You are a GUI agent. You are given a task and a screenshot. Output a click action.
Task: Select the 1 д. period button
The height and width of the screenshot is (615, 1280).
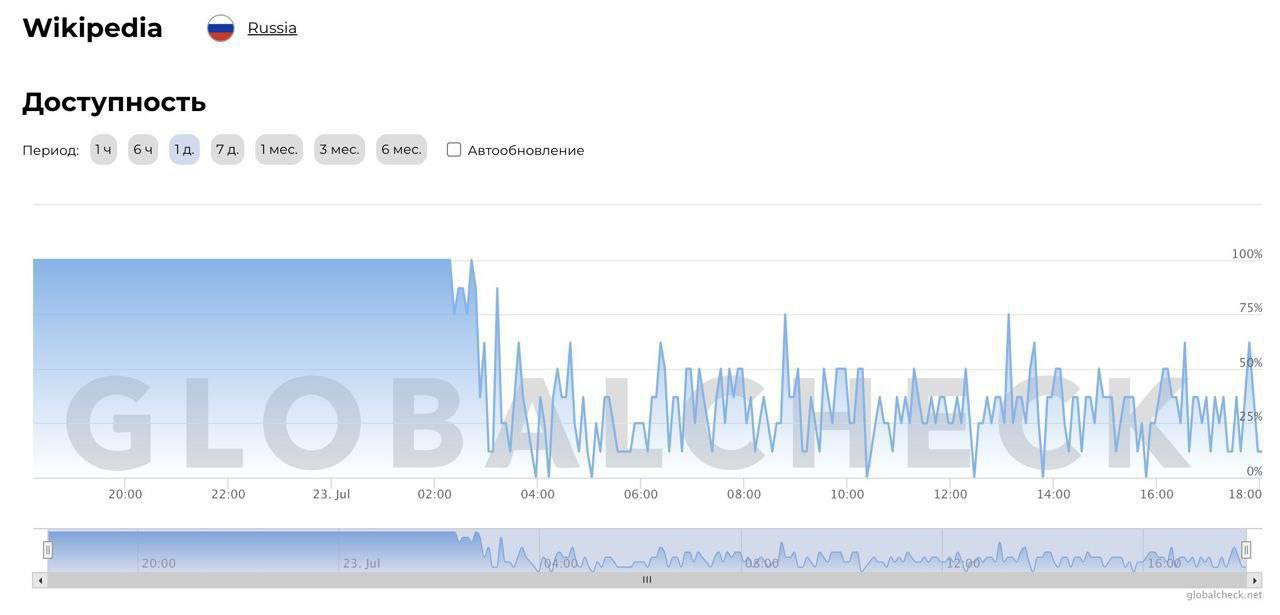click(x=184, y=150)
